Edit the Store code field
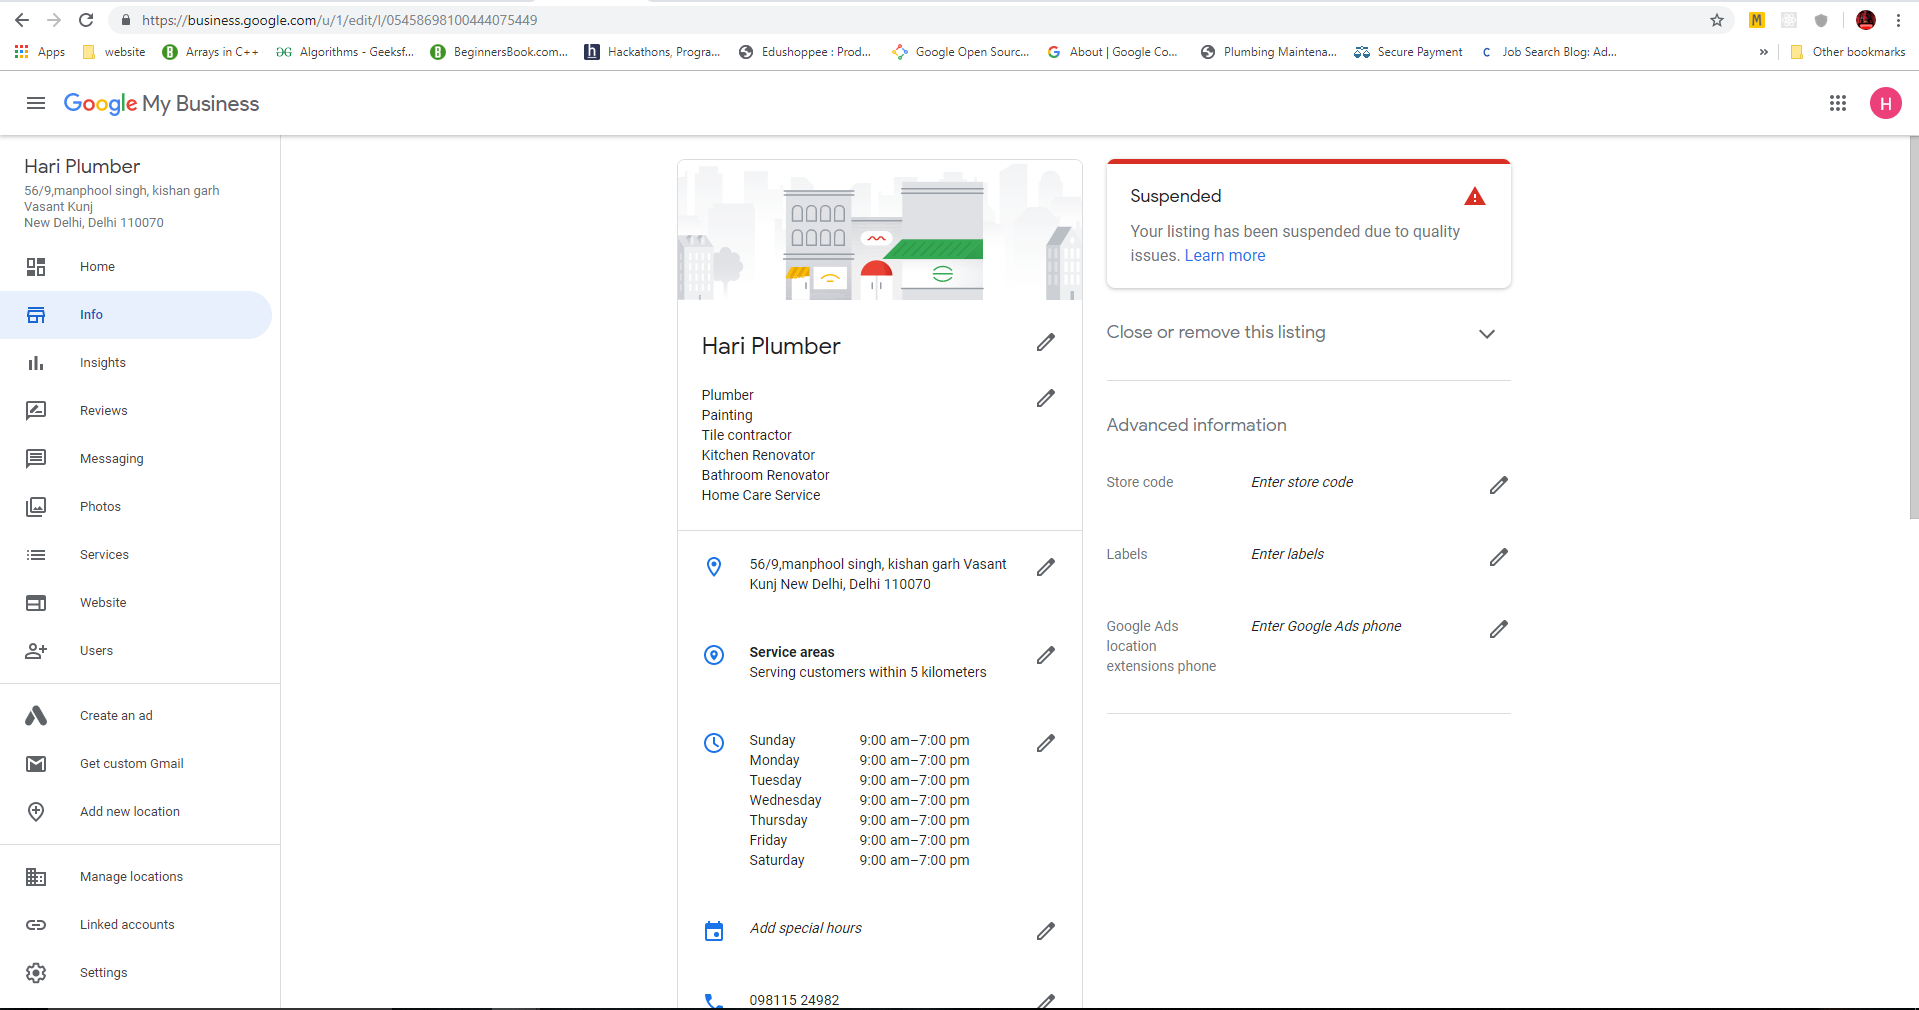The height and width of the screenshot is (1010, 1919). pyautogui.click(x=1499, y=486)
